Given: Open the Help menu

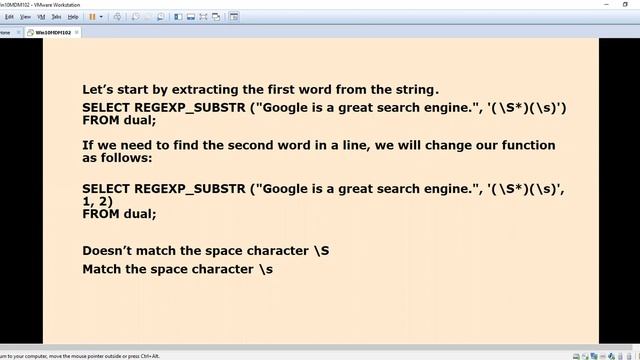Looking at the screenshot, I should [x=73, y=17].
